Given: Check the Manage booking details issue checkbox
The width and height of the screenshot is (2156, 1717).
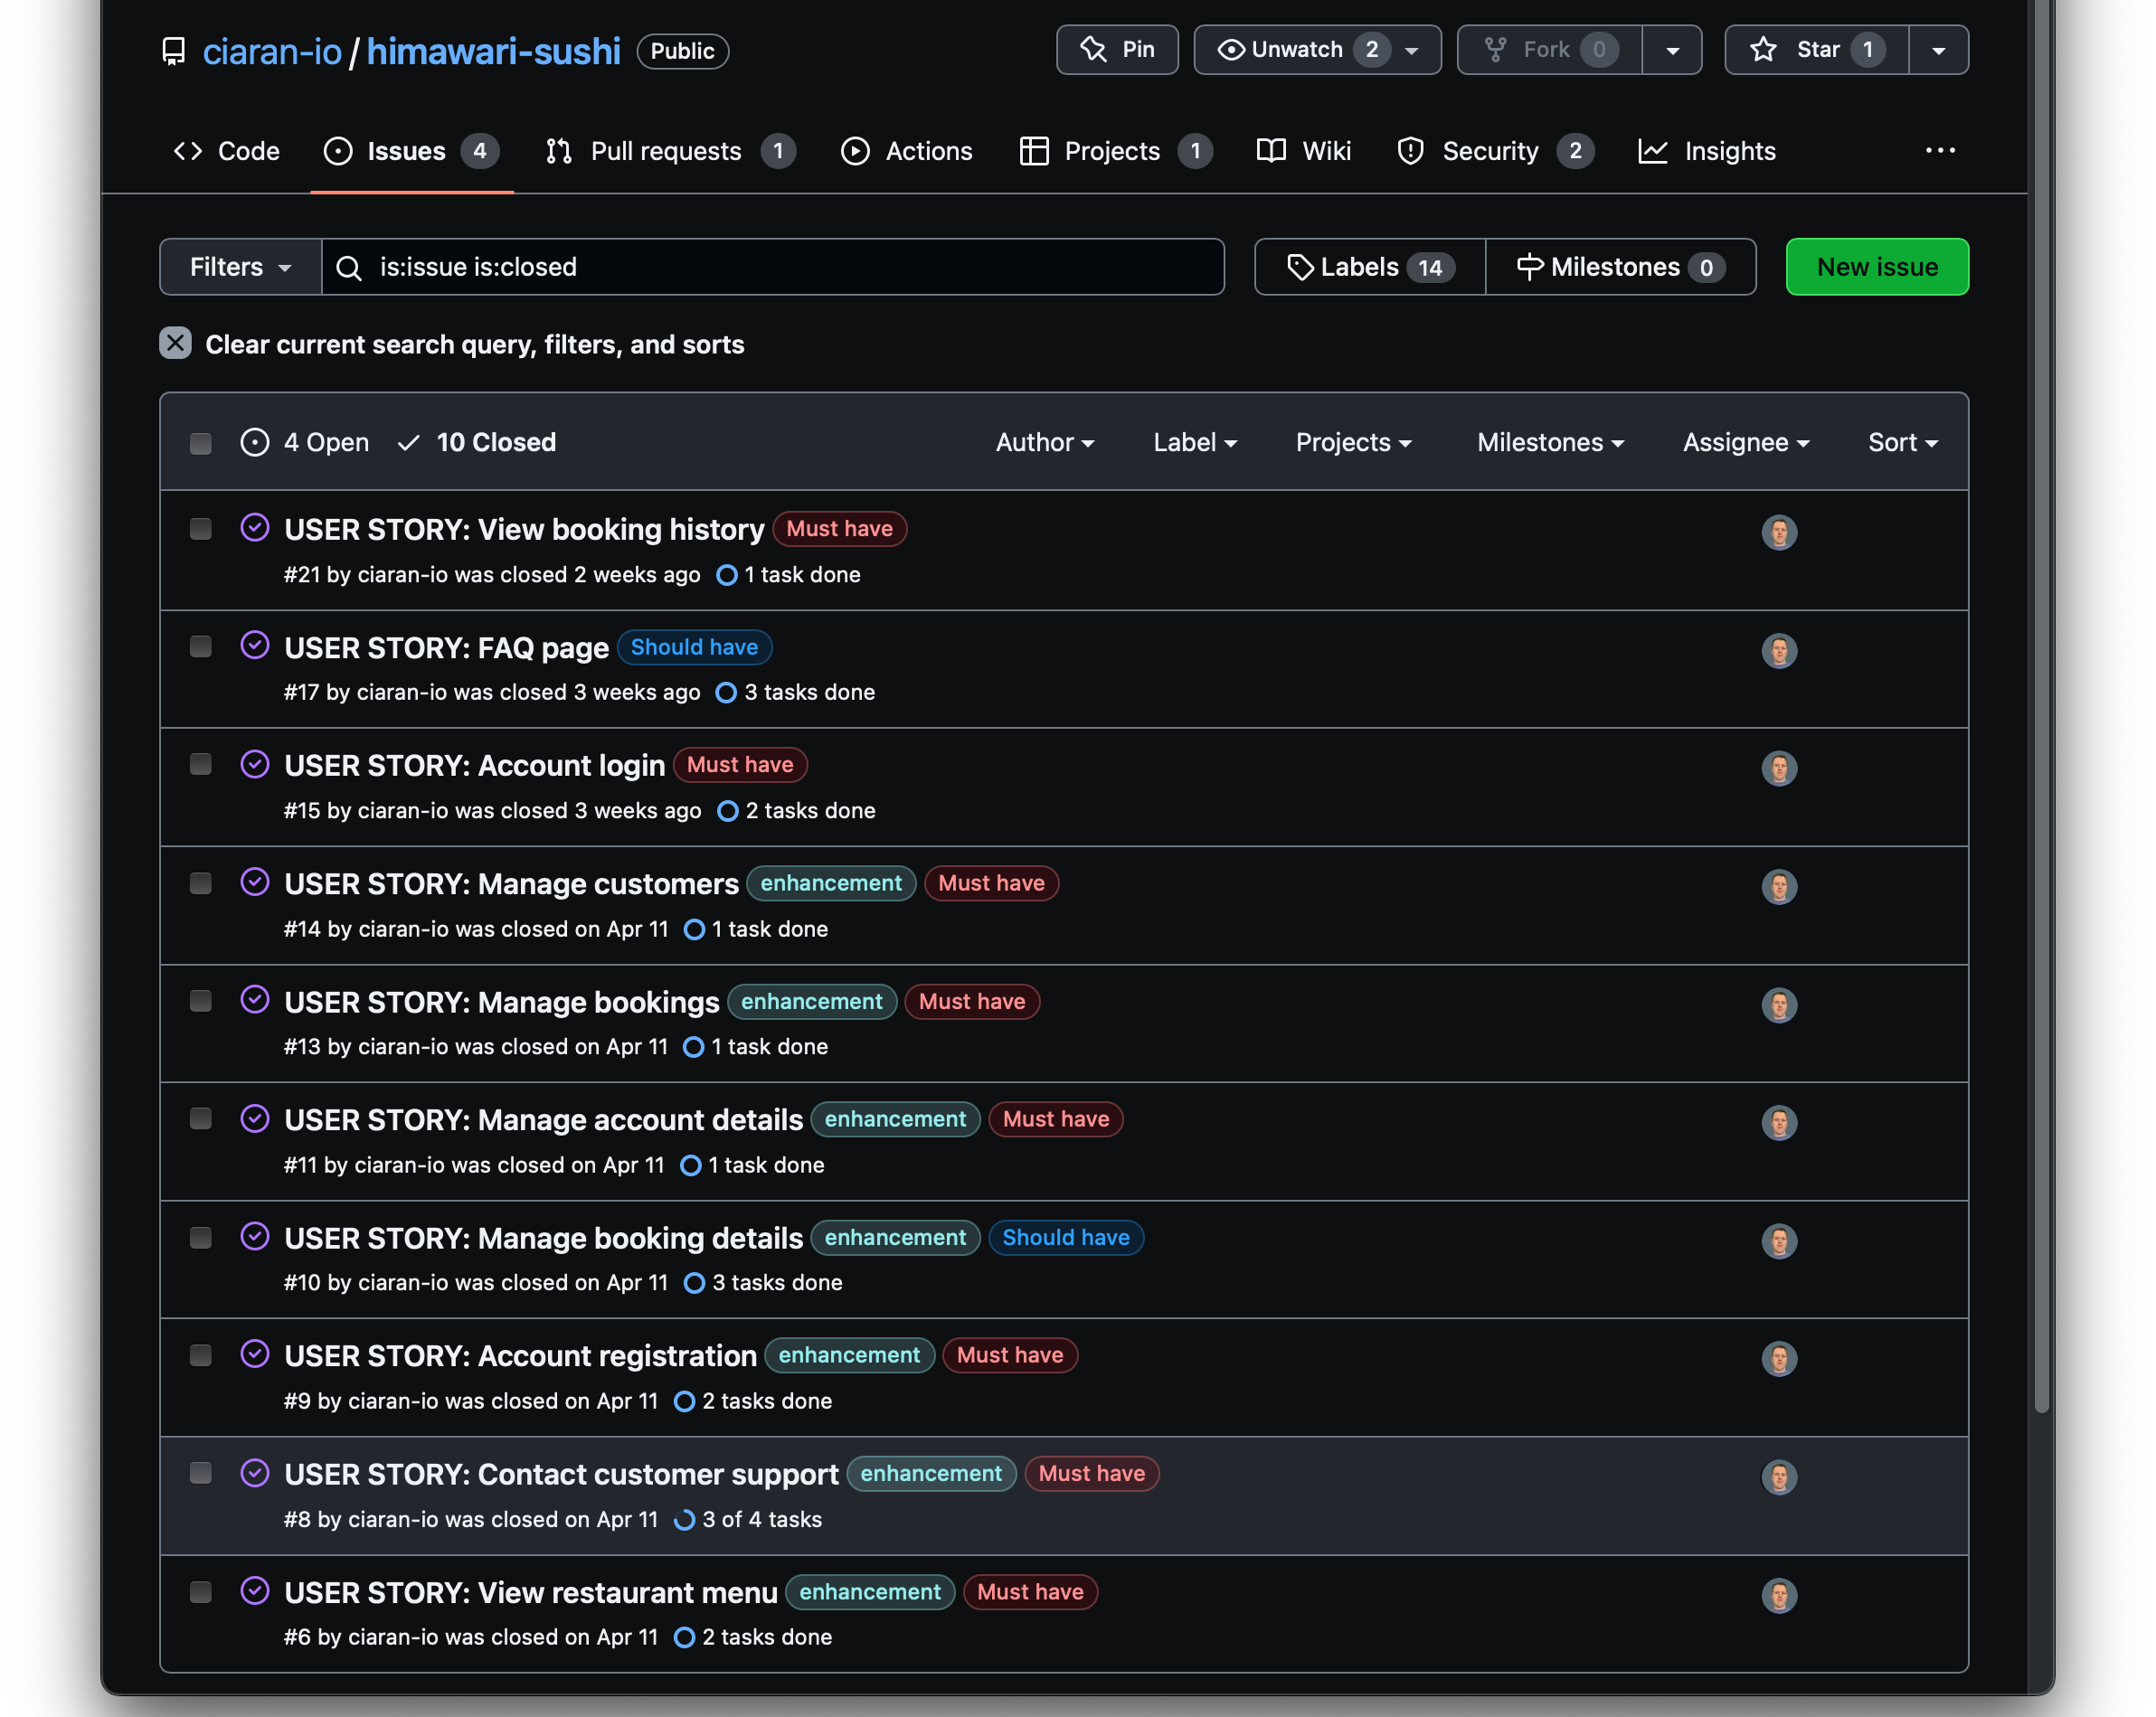Looking at the screenshot, I should click(x=201, y=1238).
